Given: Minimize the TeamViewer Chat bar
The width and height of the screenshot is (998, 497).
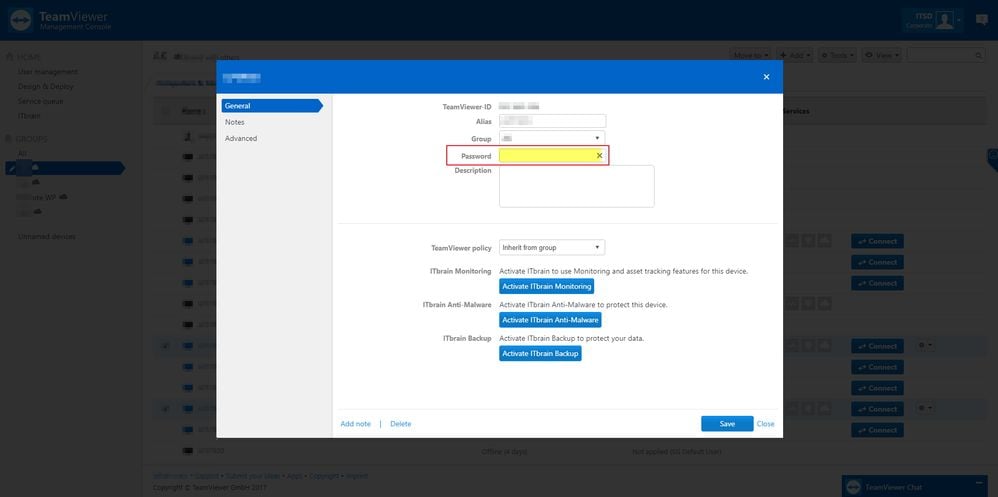Looking at the screenshot, I should [x=978, y=481].
